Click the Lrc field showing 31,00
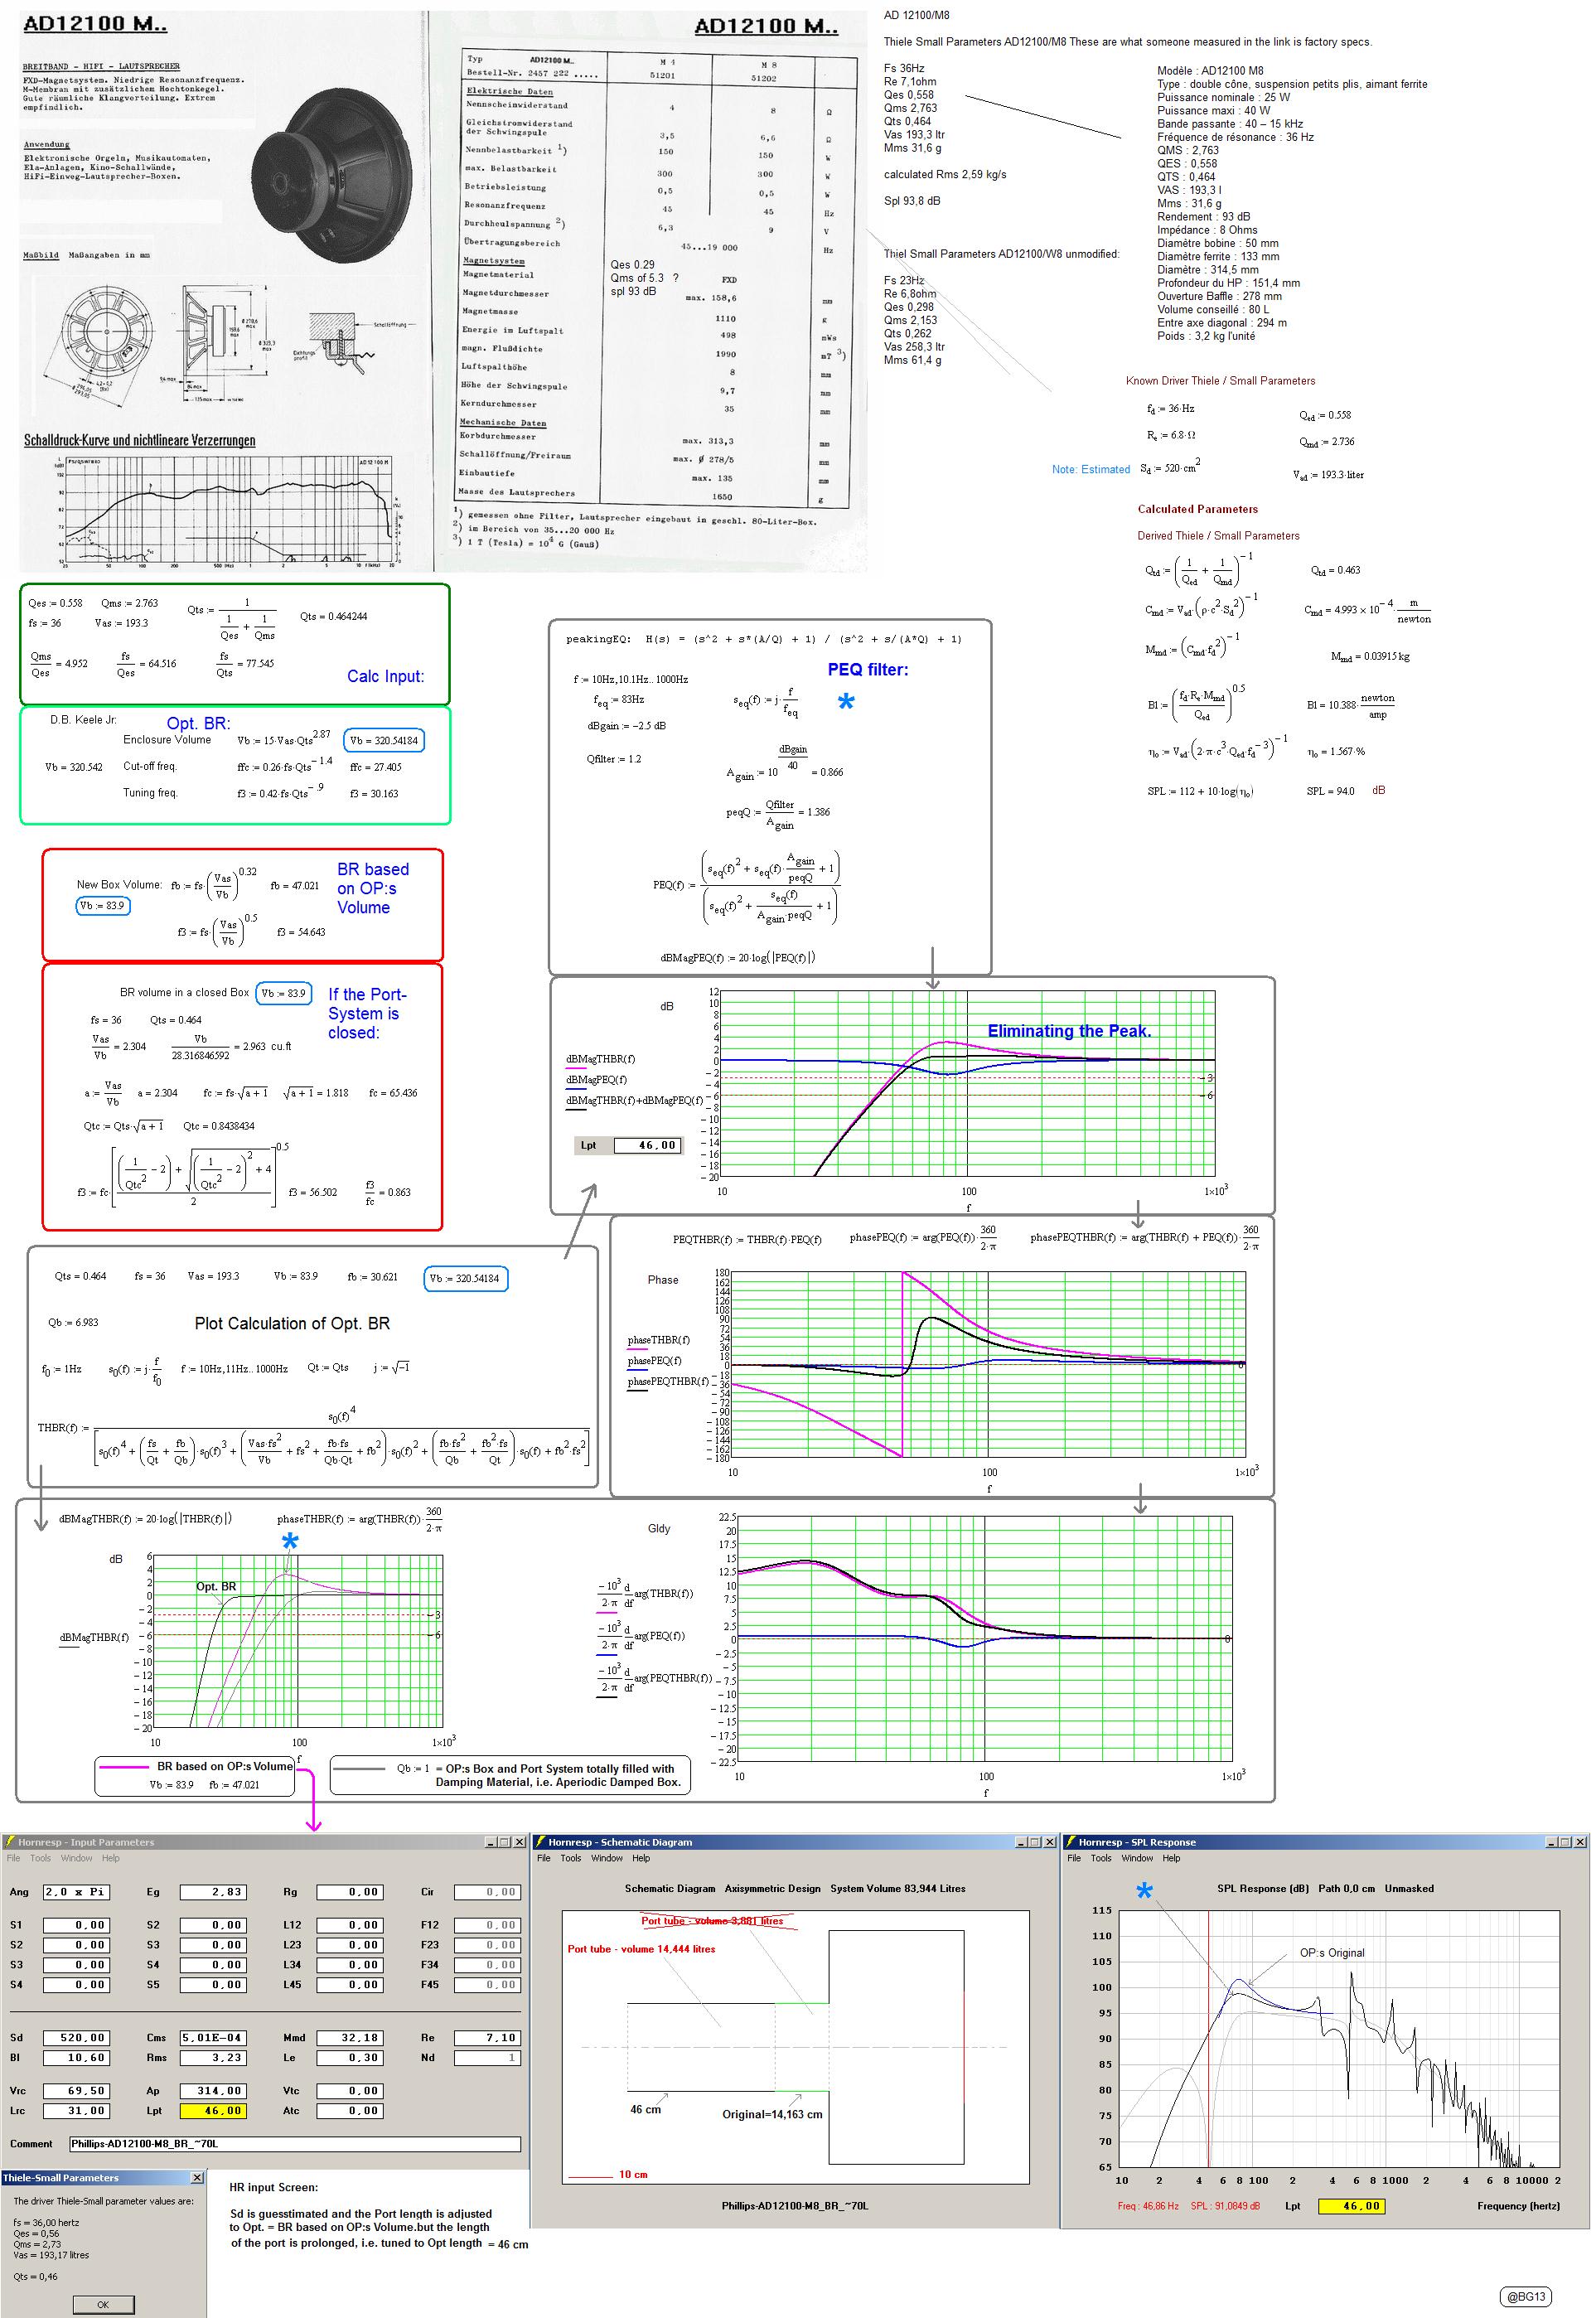The height and width of the screenshot is (2318, 1596). click(75, 2111)
